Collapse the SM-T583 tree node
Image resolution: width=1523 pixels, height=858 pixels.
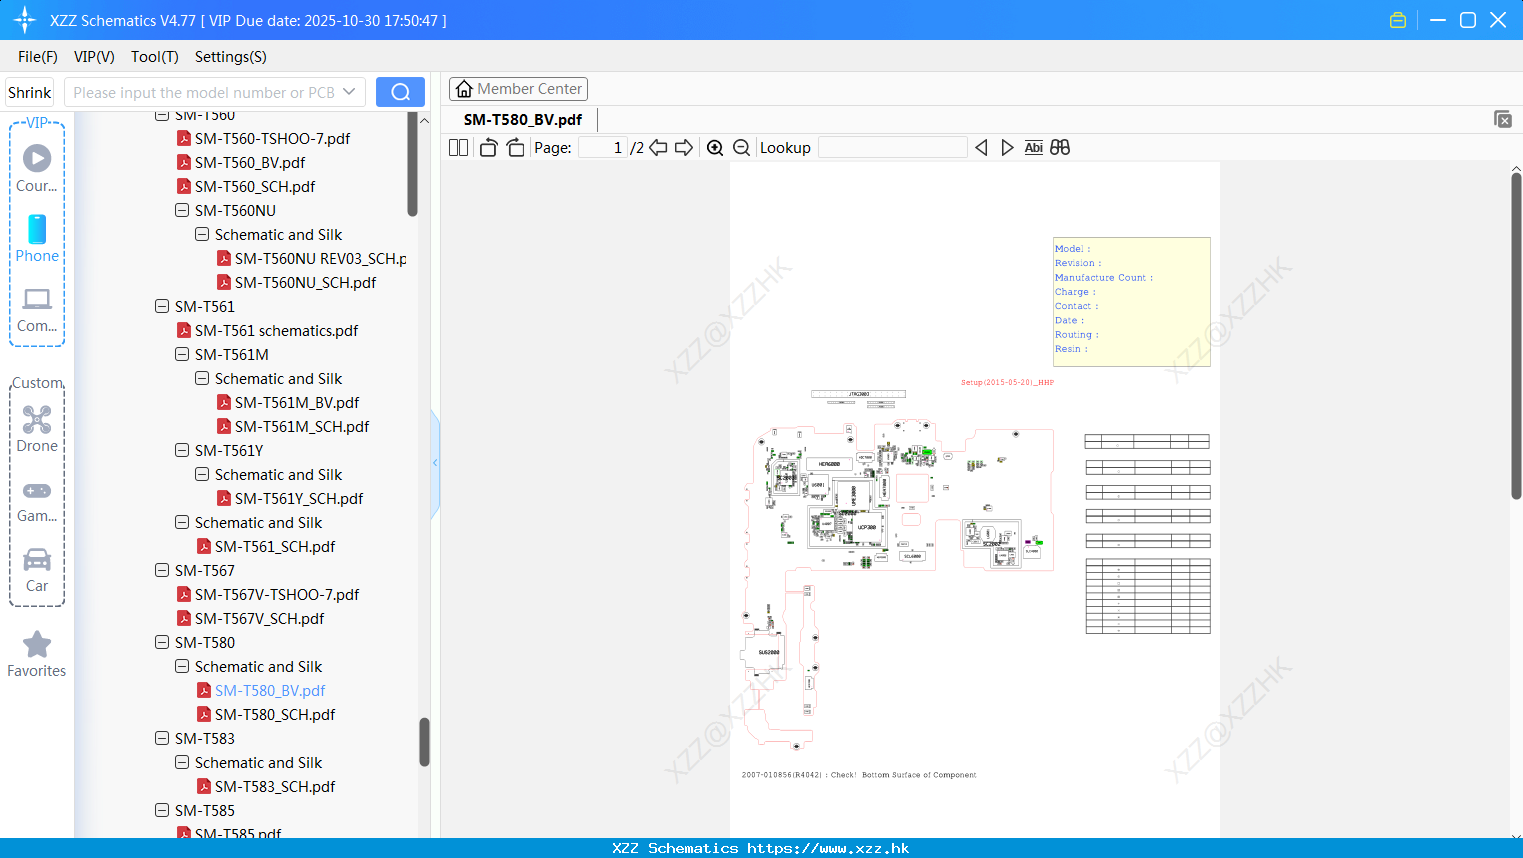click(162, 738)
